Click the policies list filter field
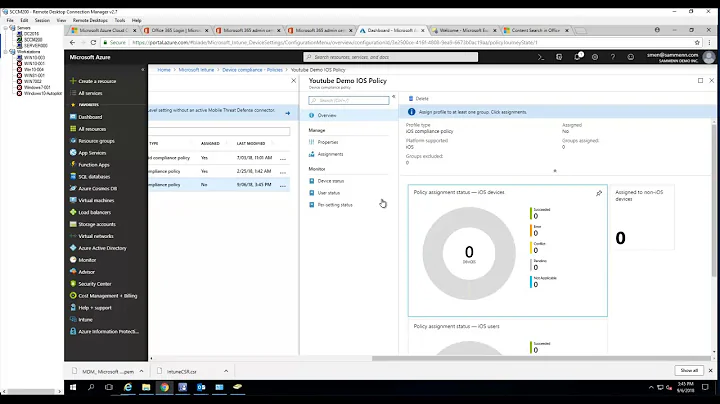This screenshot has height=404, width=720. pyautogui.click(x=219, y=131)
